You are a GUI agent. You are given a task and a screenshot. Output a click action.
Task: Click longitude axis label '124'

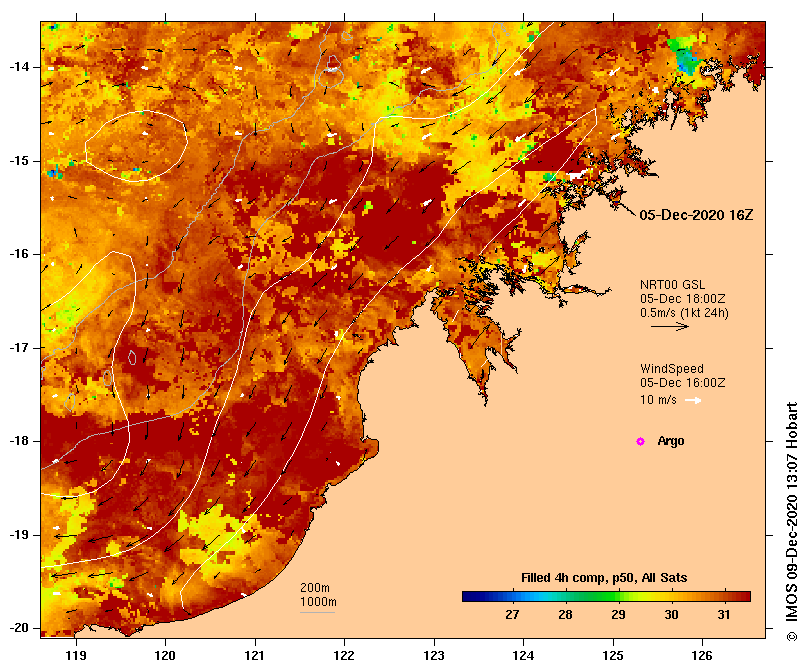[x=523, y=656]
